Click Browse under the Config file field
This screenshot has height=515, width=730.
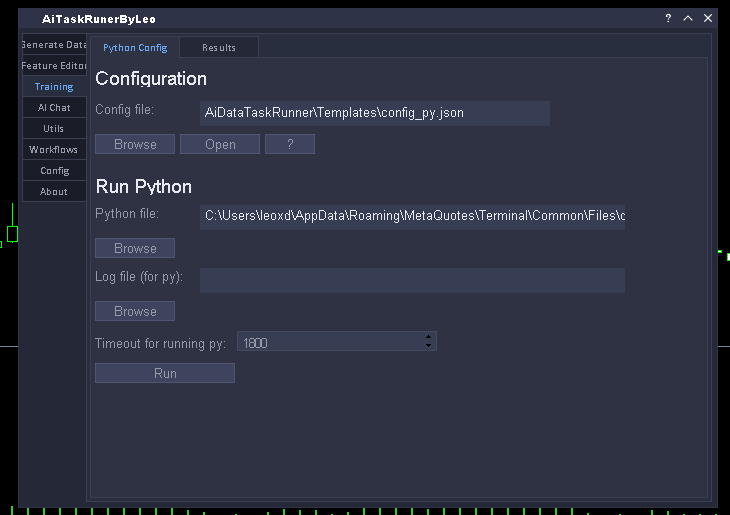pos(135,144)
